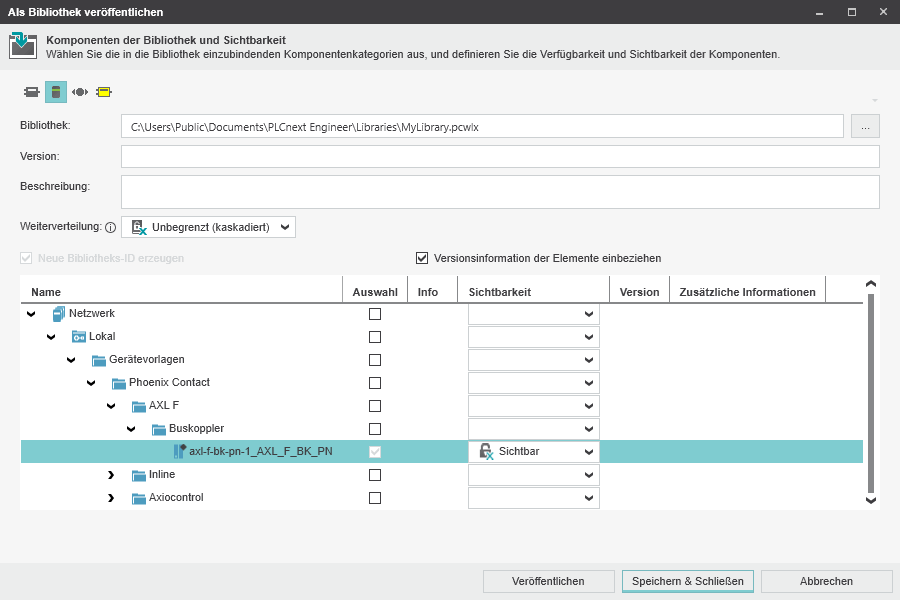Click the Netzwerk node icon
900x600 pixels.
(59, 314)
